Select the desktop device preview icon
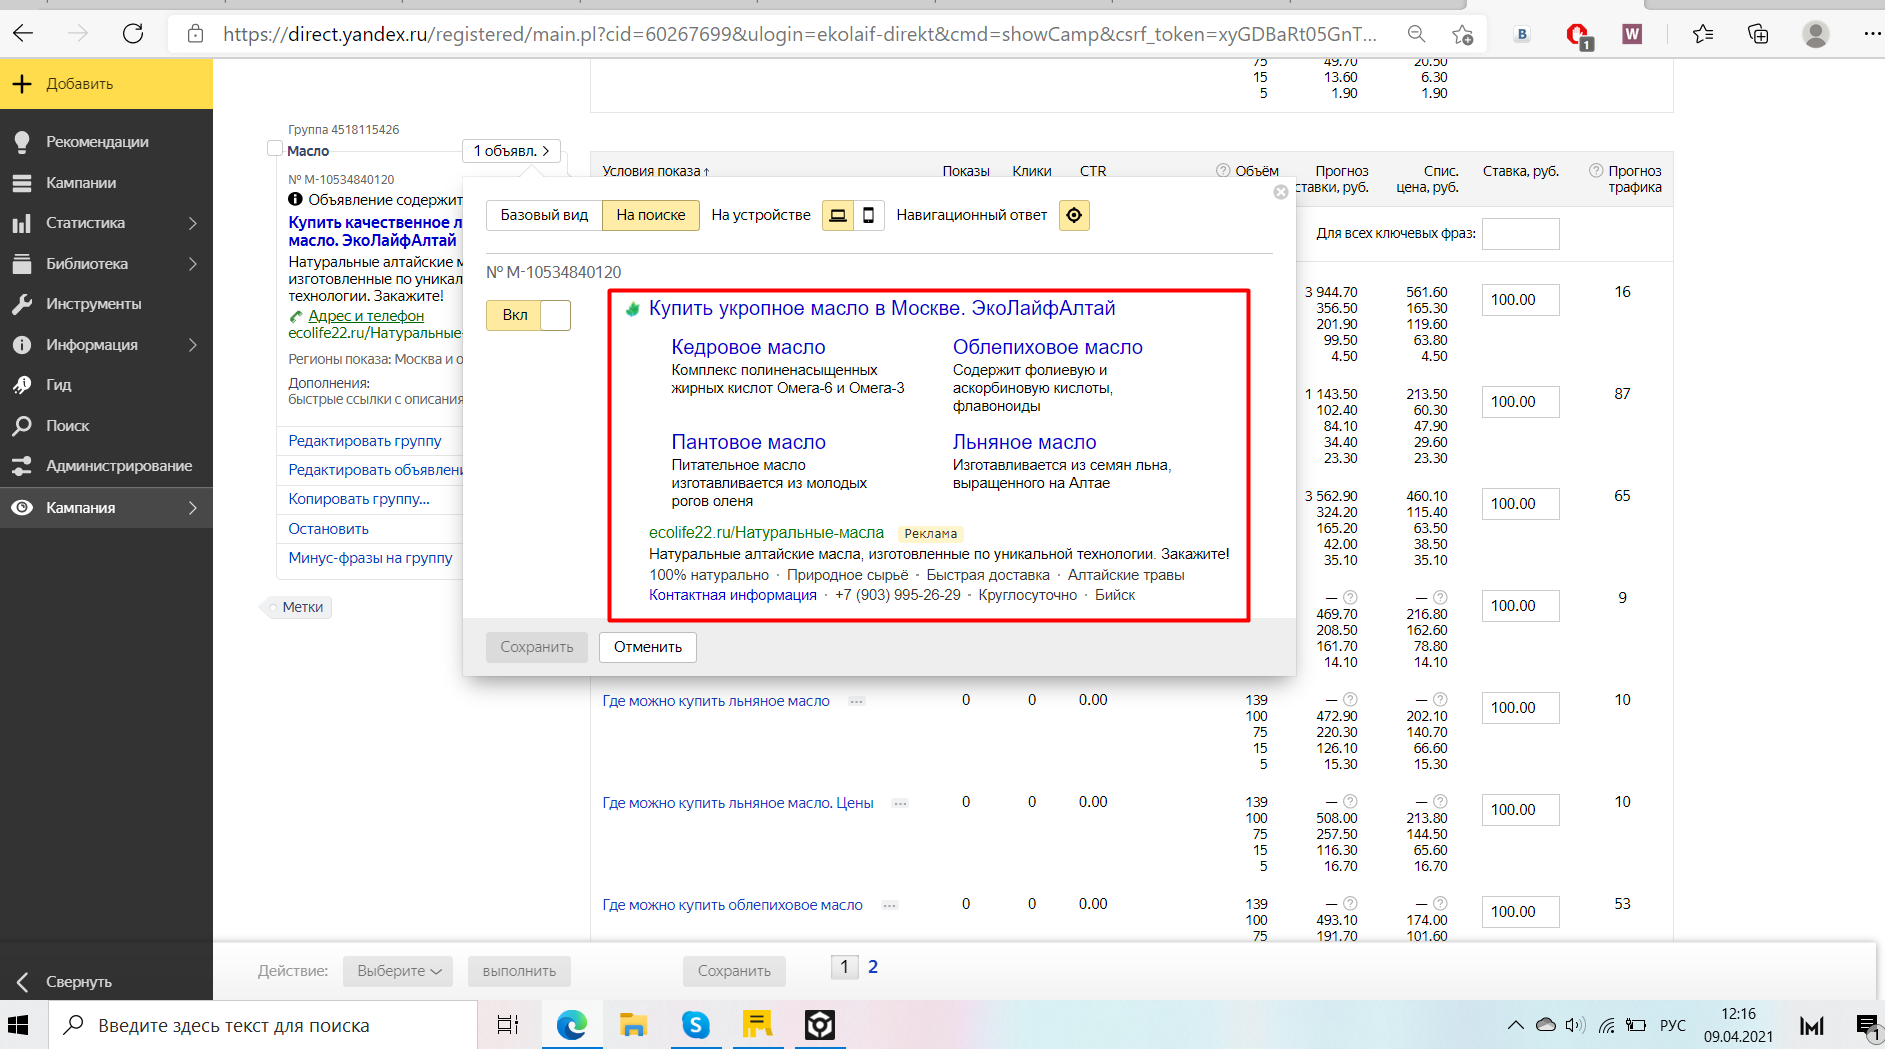1885x1049 pixels. point(838,215)
